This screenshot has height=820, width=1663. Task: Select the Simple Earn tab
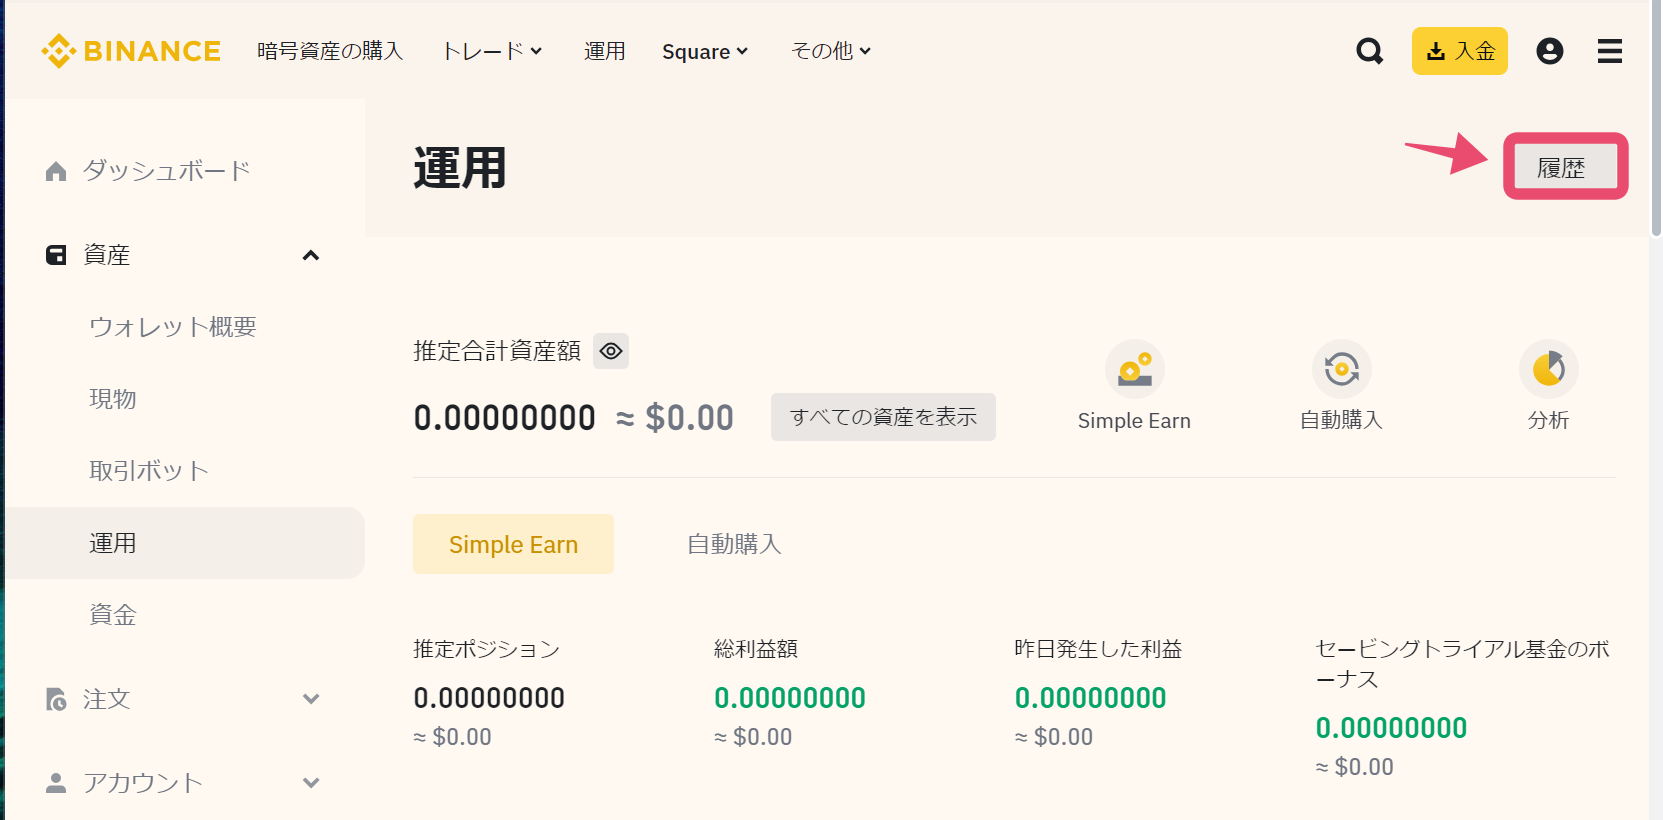pos(513,544)
